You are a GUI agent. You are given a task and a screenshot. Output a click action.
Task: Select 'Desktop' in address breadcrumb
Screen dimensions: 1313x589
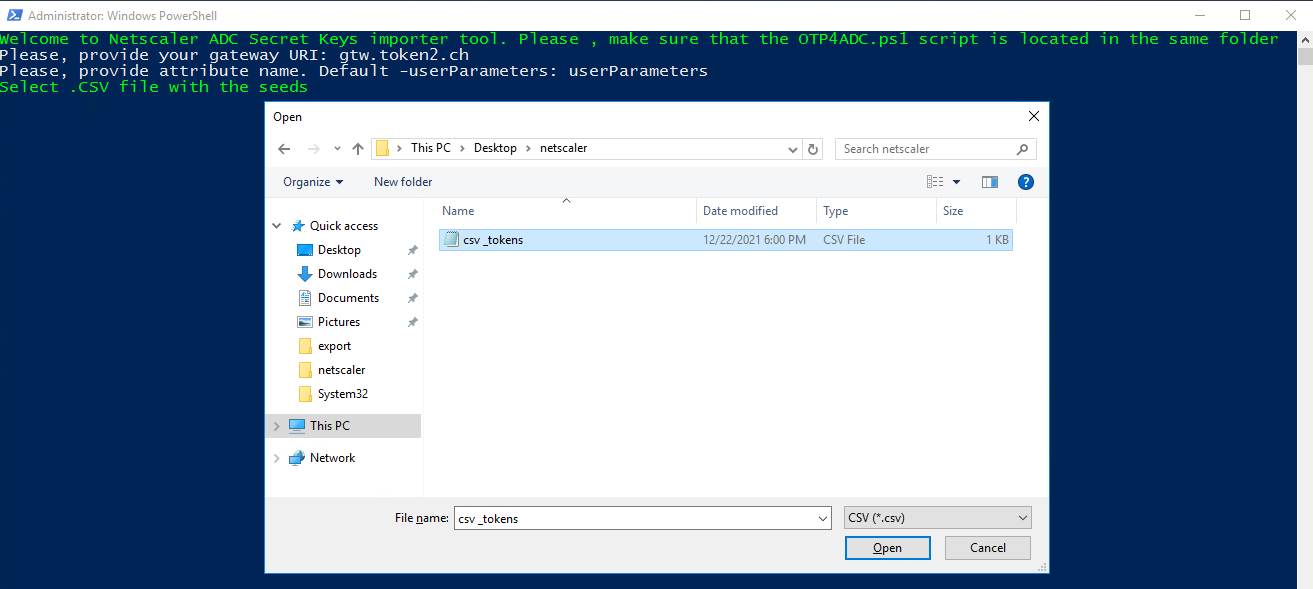[x=495, y=148]
